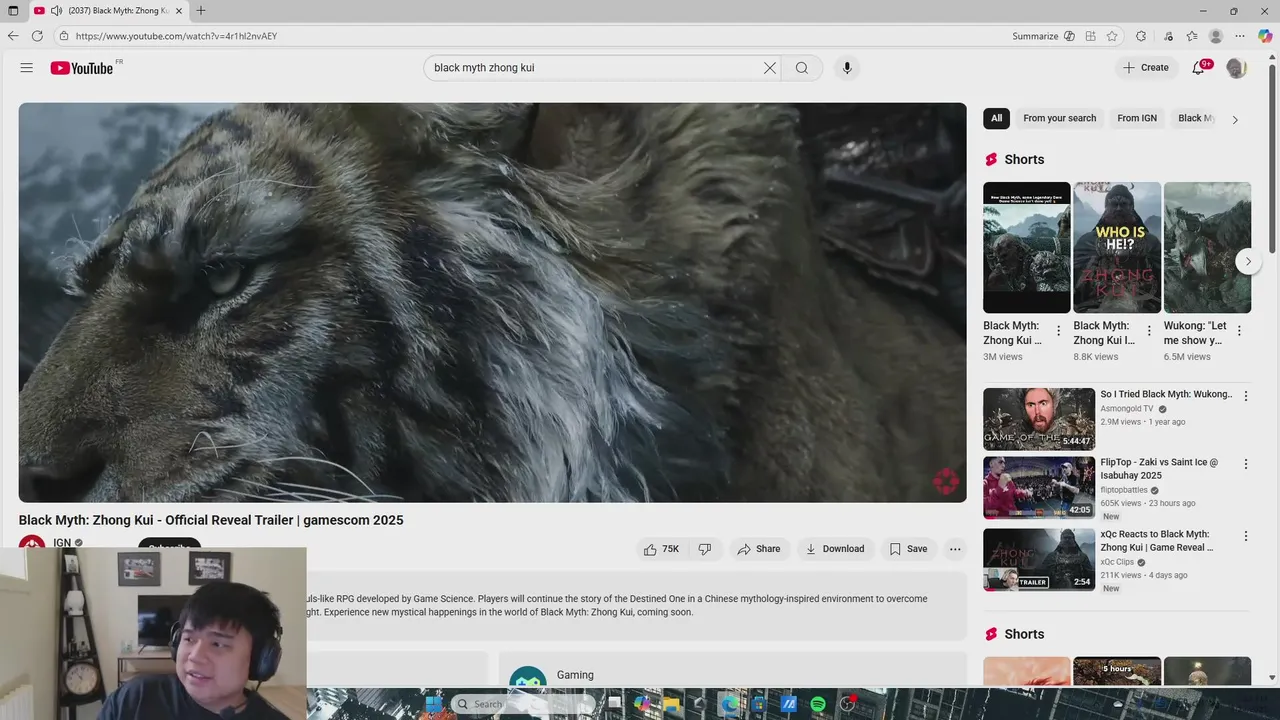Run search with the magnifier button

(802, 68)
